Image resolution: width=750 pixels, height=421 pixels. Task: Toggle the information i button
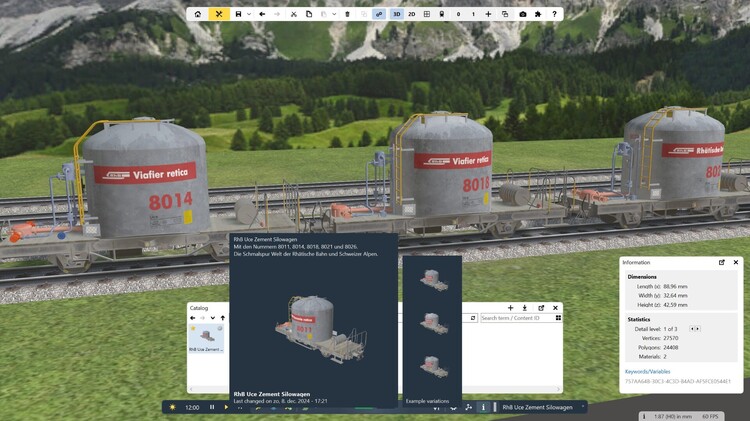coord(483,408)
